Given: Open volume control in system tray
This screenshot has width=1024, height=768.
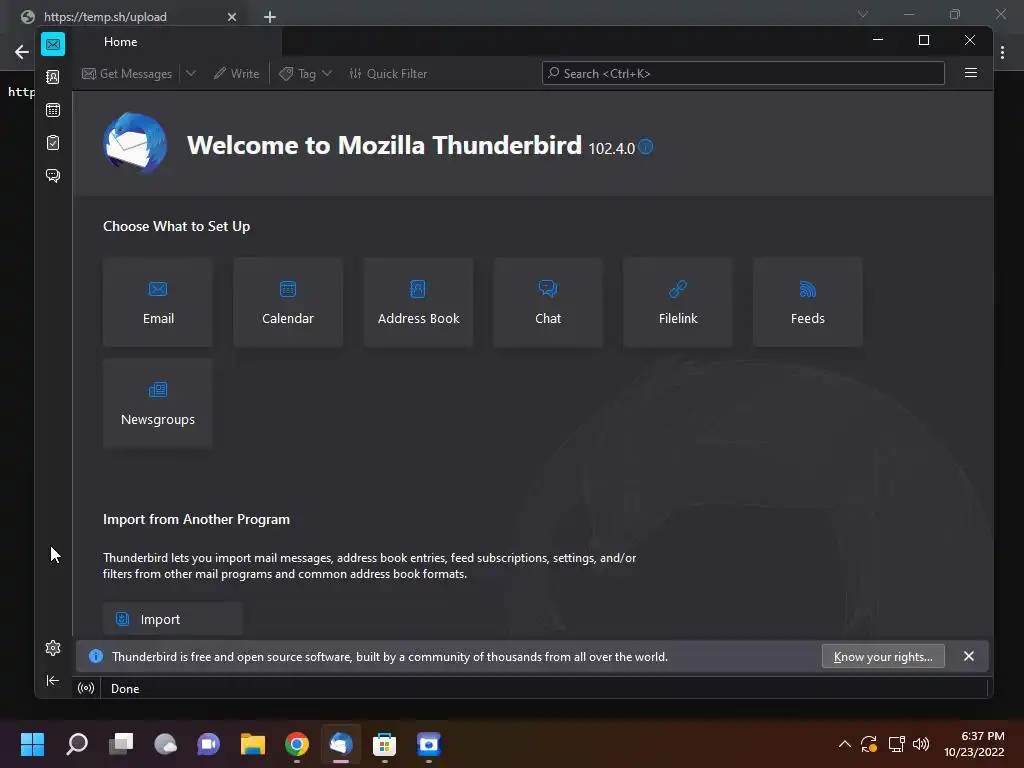Looking at the screenshot, I should click(921, 744).
